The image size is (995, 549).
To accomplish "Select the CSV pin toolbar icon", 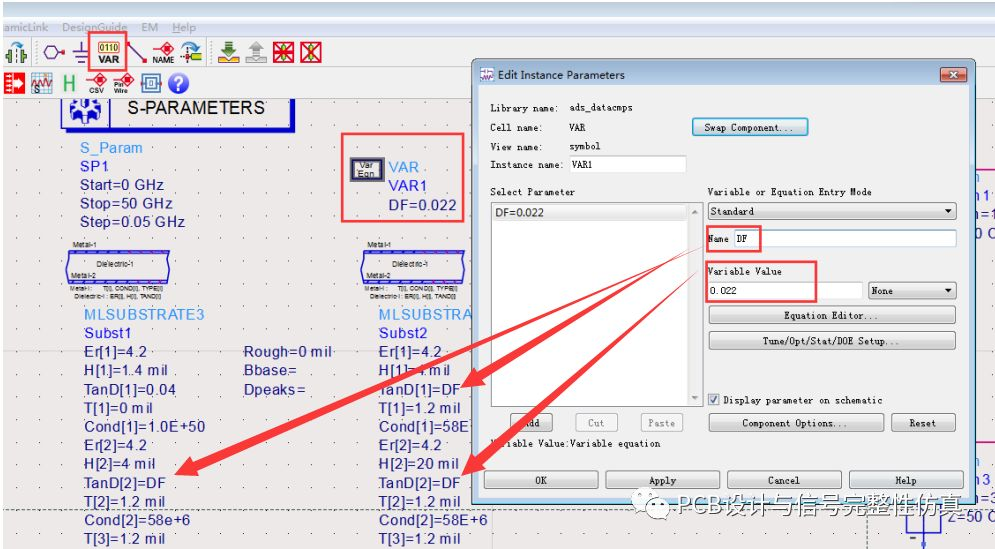I will pyautogui.click(x=96, y=83).
